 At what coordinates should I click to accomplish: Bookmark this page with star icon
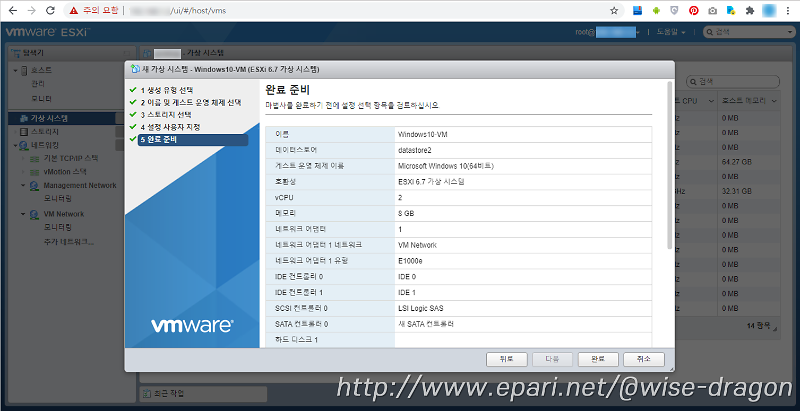point(614,10)
